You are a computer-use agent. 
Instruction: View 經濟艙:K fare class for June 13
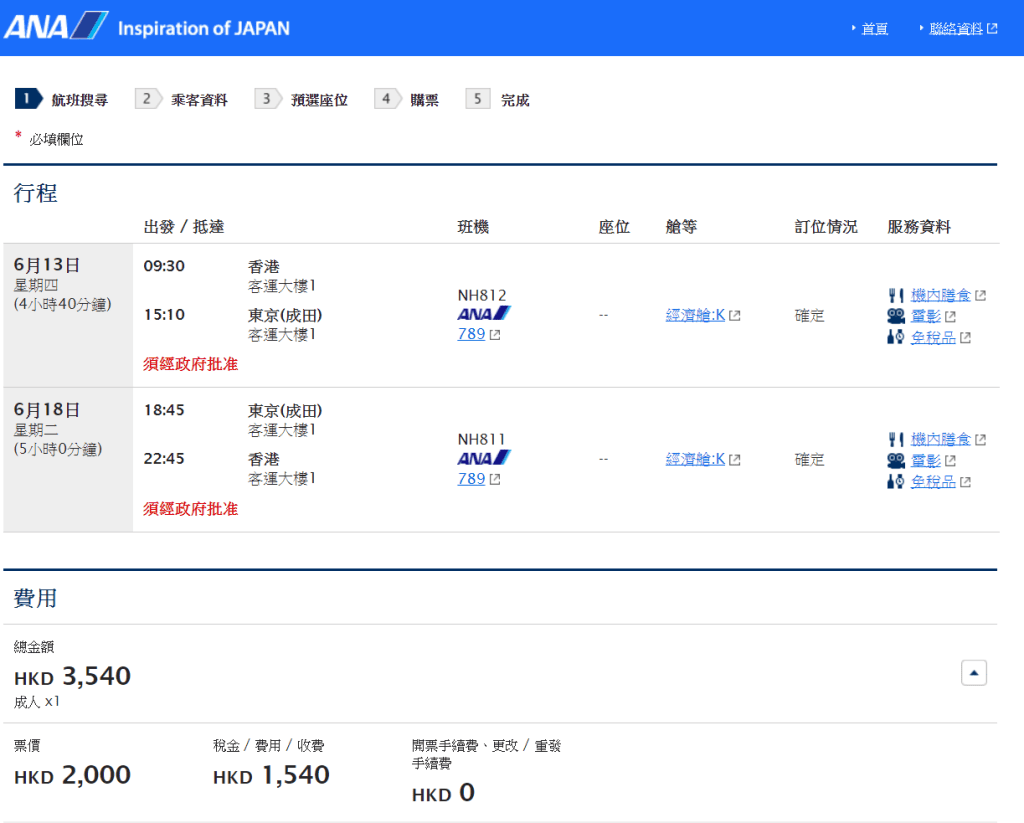tap(695, 315)
